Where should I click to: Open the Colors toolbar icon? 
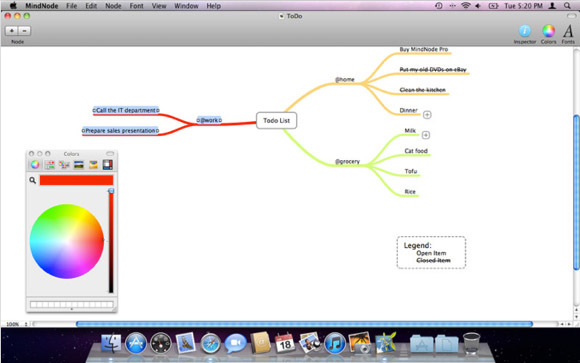548,31
